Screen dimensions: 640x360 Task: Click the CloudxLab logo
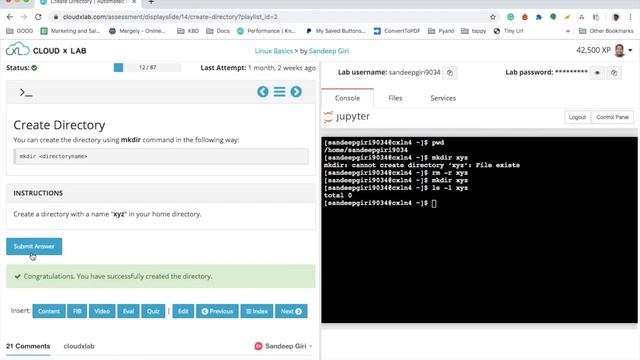(46, 50)
